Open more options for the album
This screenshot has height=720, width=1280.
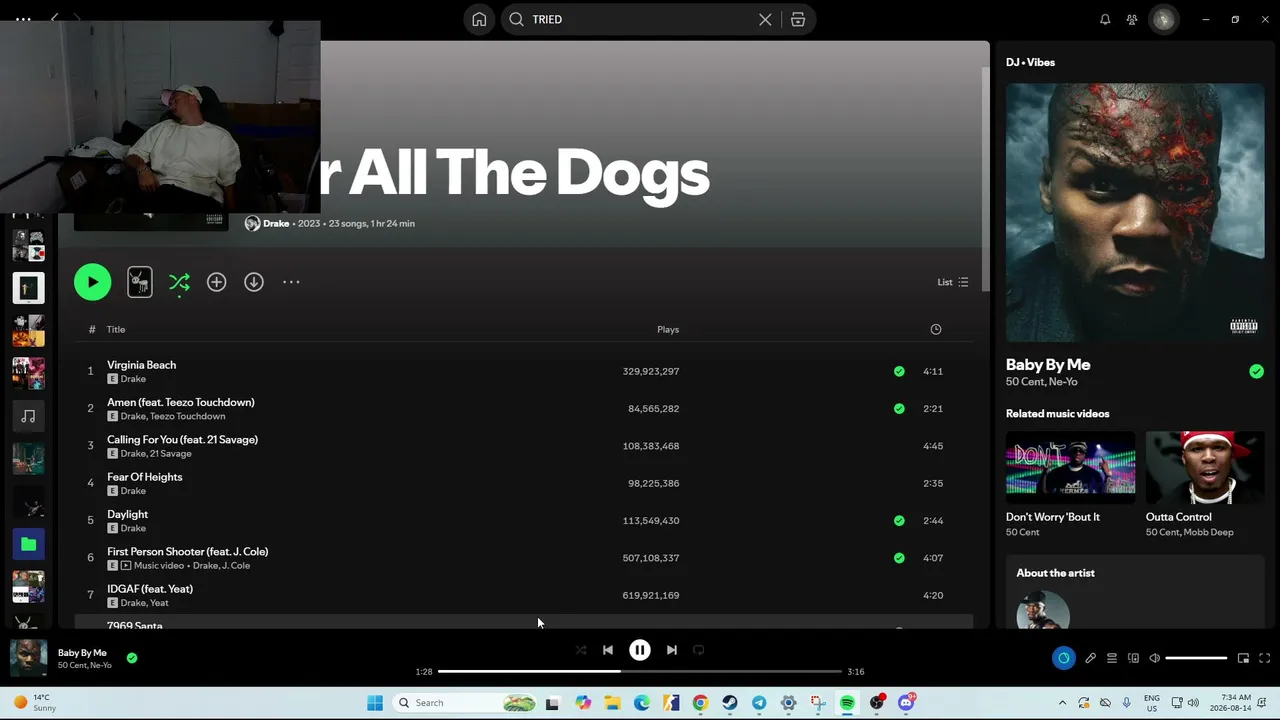point(291,282)
